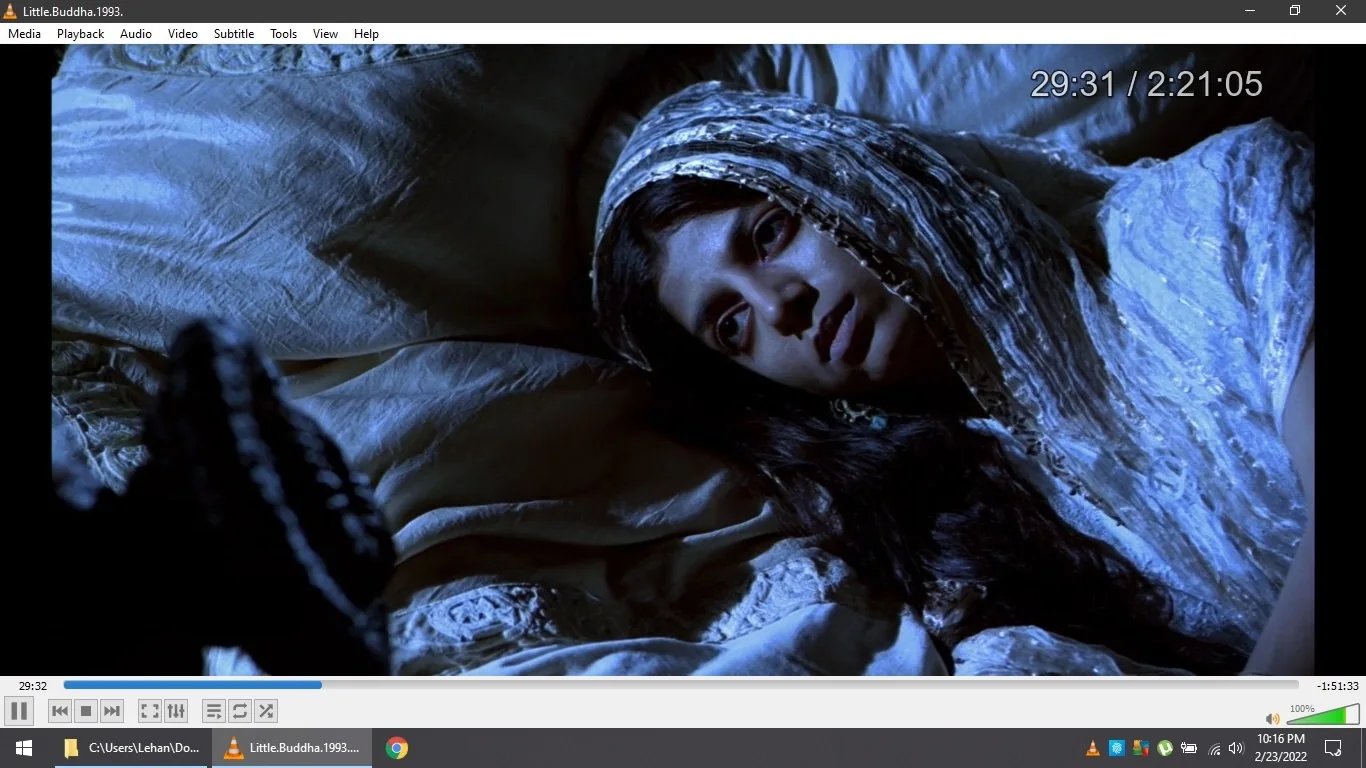Seek within the playback progress bar

coord(681,685)
